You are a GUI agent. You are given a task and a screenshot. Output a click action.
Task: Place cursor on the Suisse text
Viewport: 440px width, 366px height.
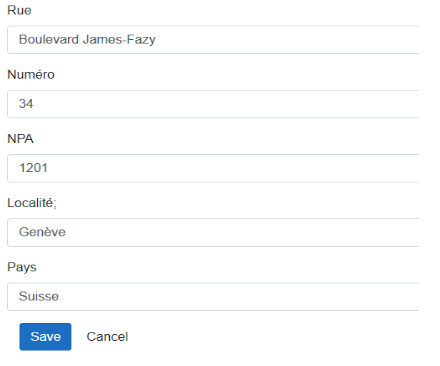(39, 296)
